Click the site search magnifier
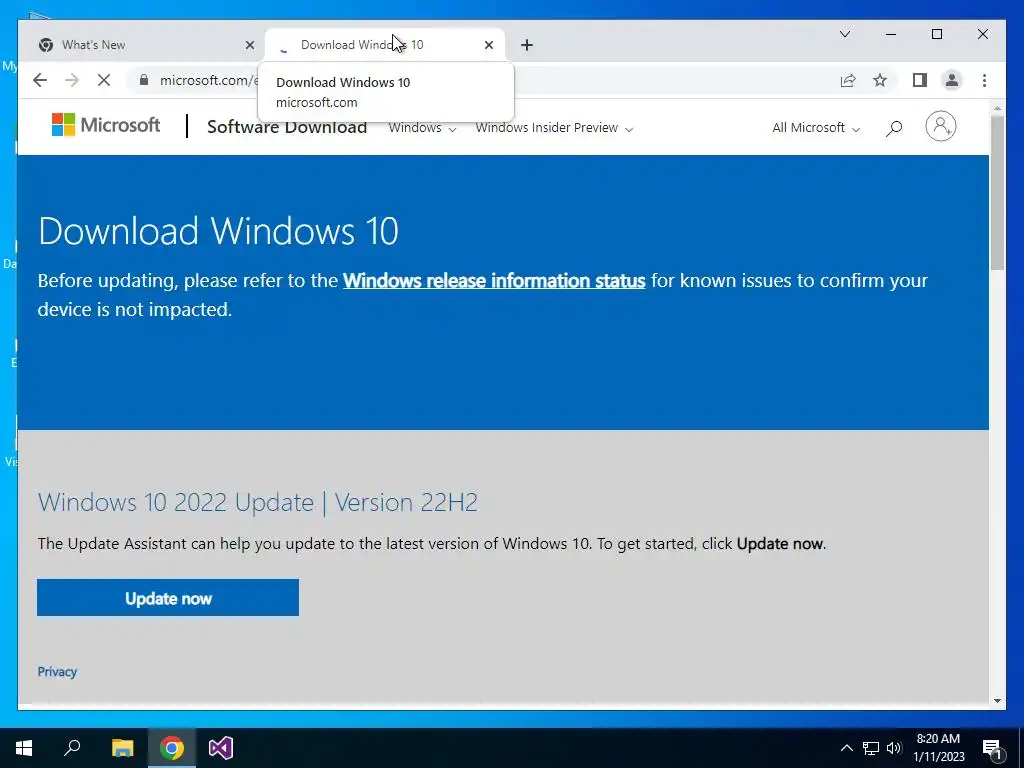This screenshot has height=768, width=1024. click(894, 128)
